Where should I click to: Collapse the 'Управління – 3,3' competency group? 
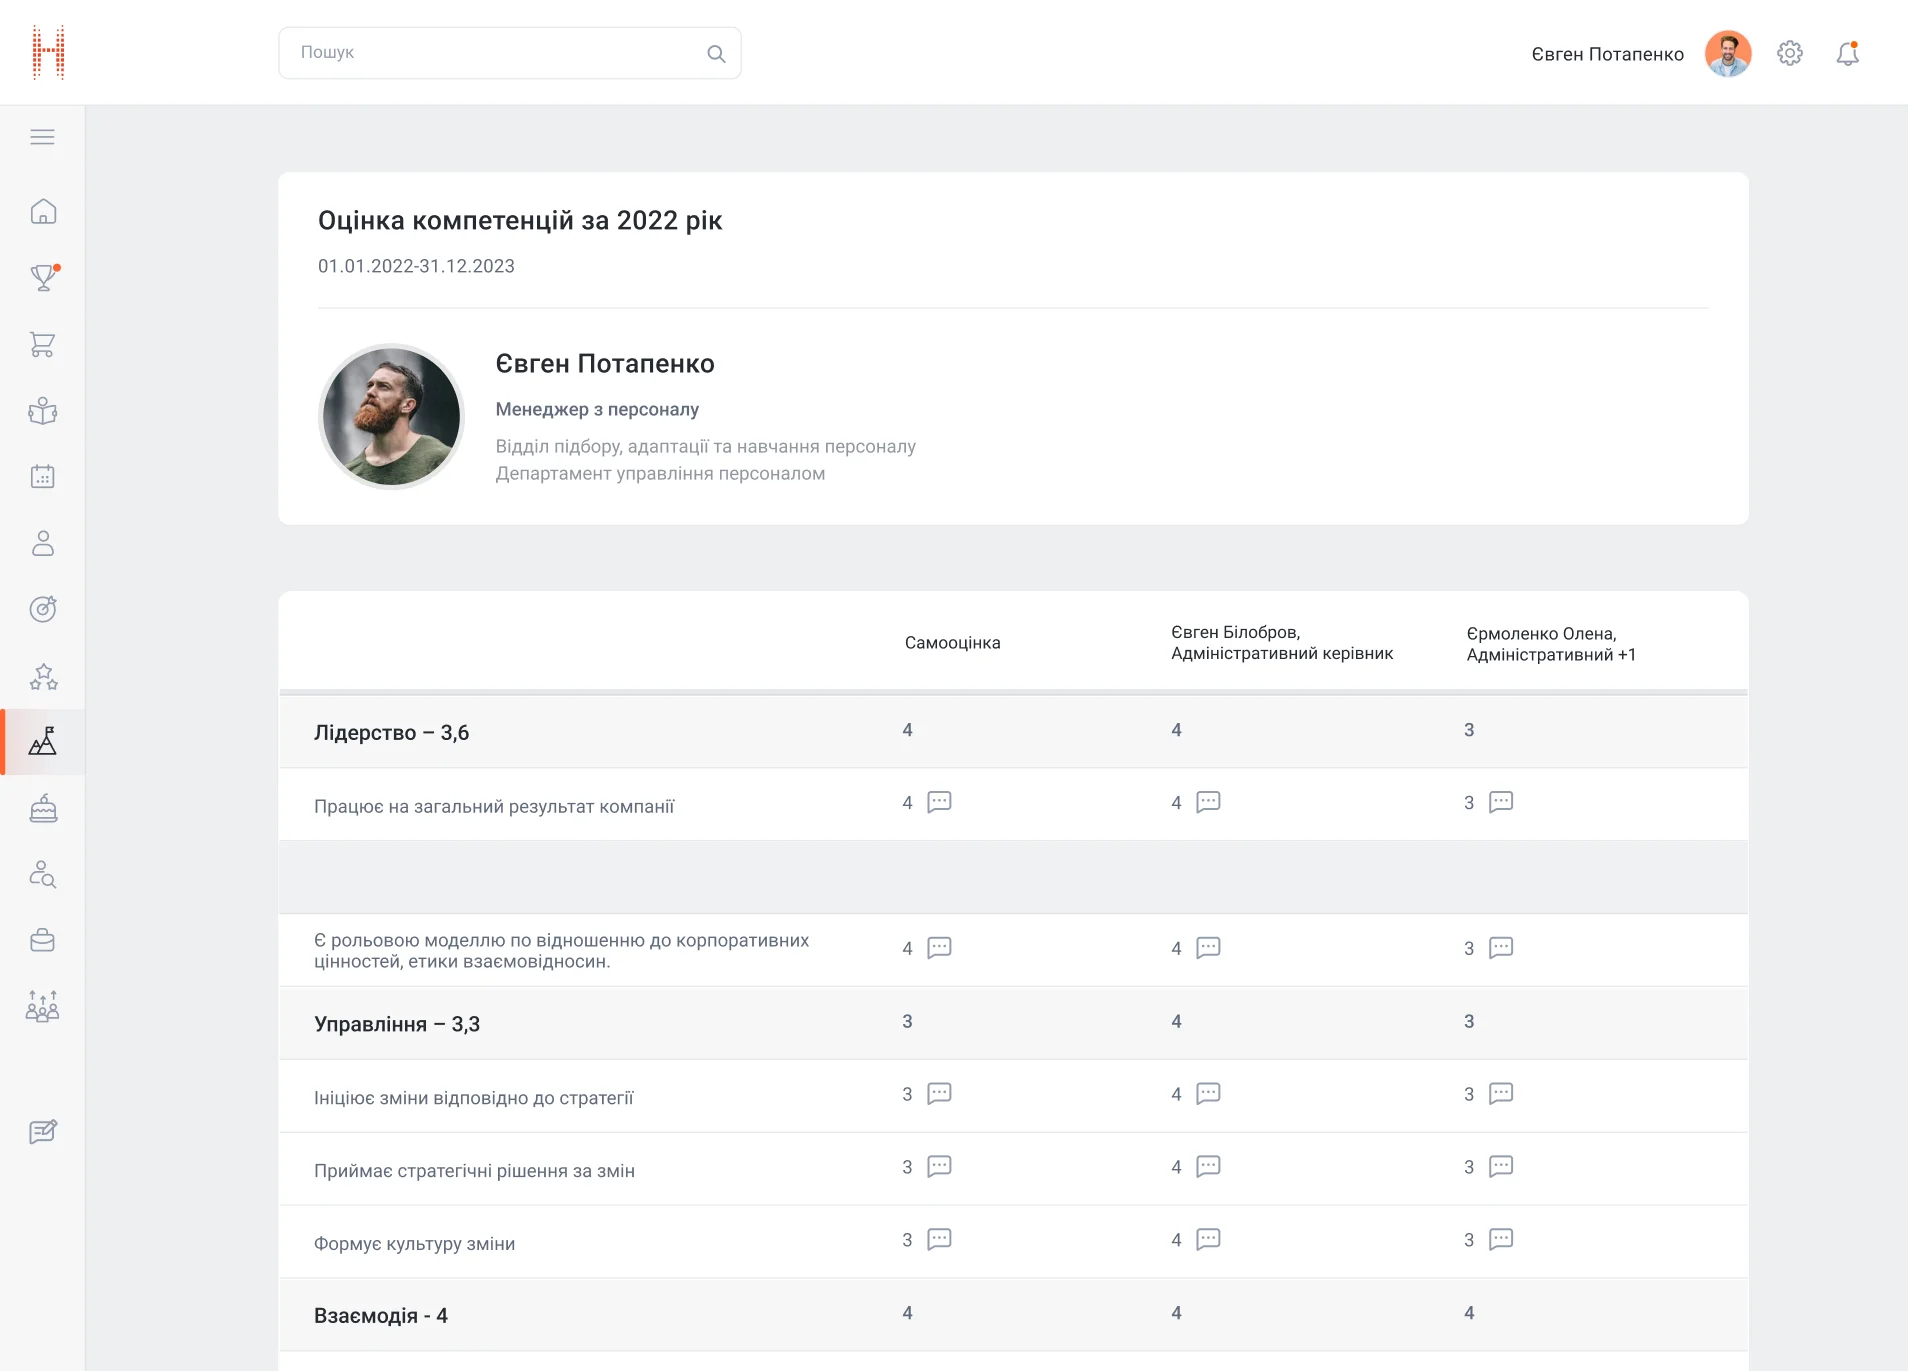pos(397,1024)
